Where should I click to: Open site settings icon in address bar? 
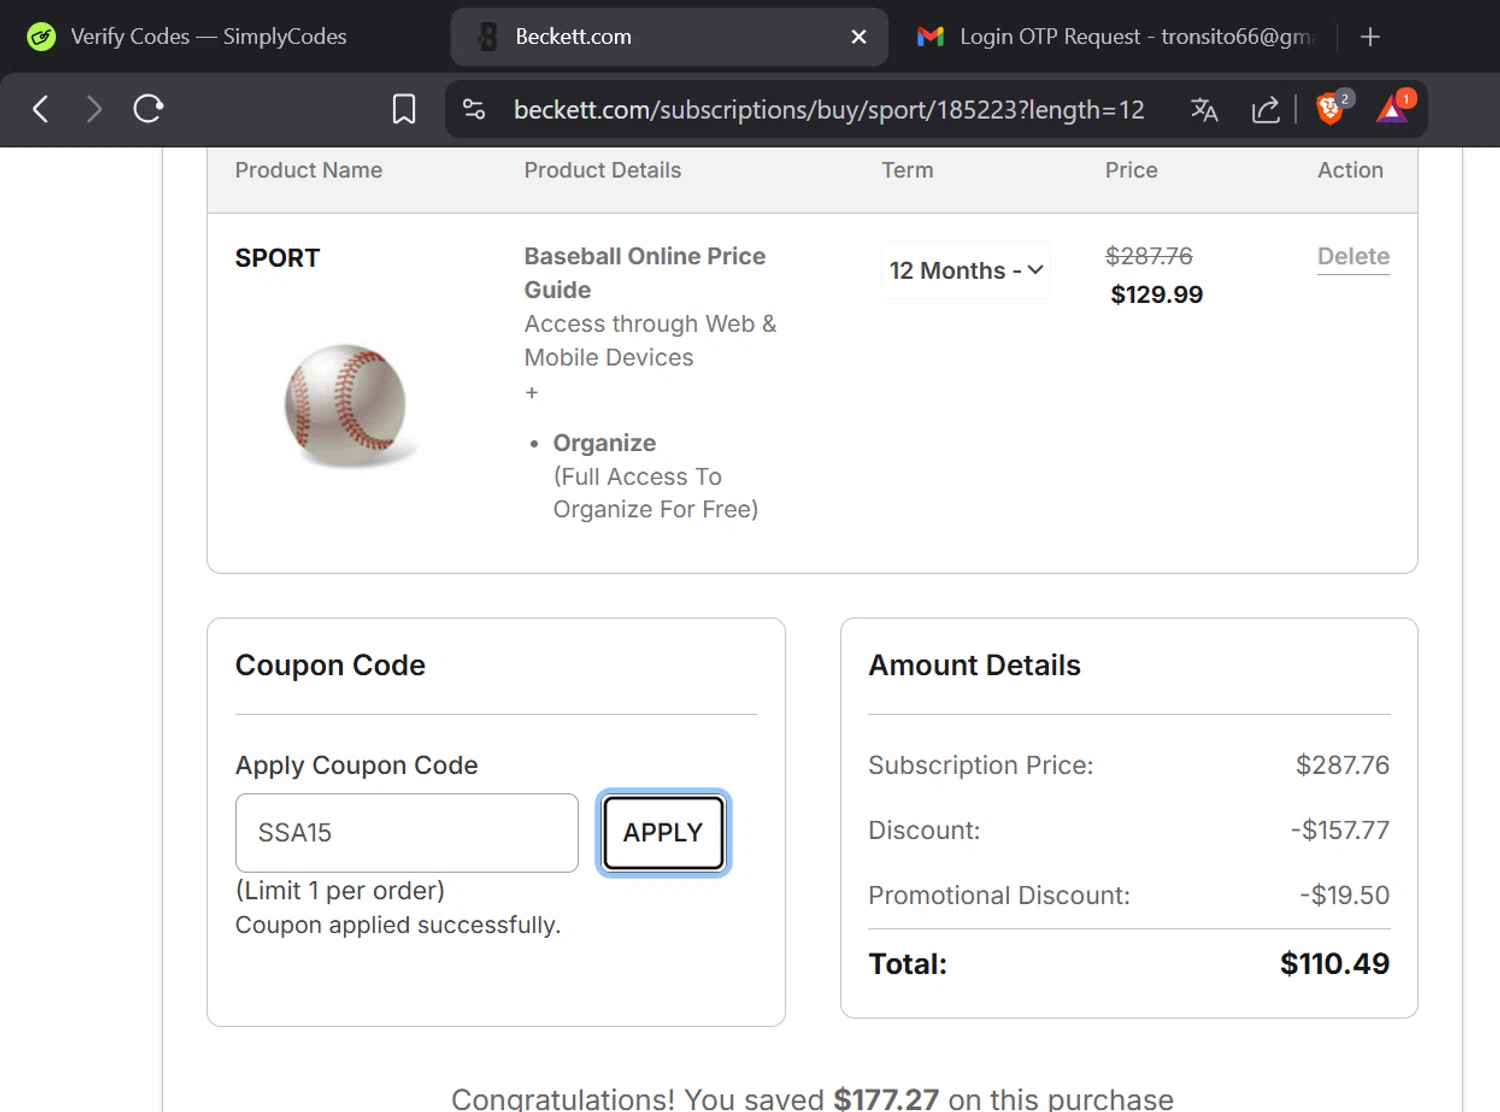tap(474, 109)
